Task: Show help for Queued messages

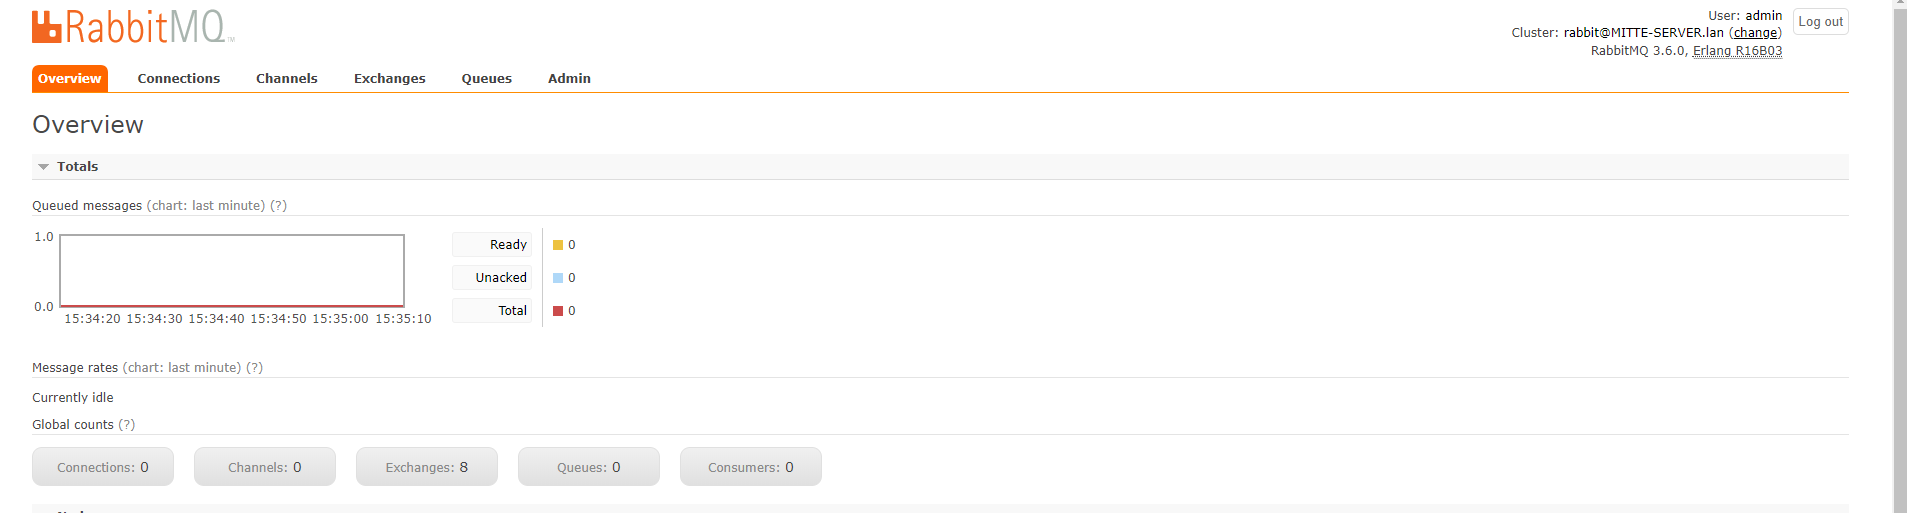Action: [x=279, y=206]
